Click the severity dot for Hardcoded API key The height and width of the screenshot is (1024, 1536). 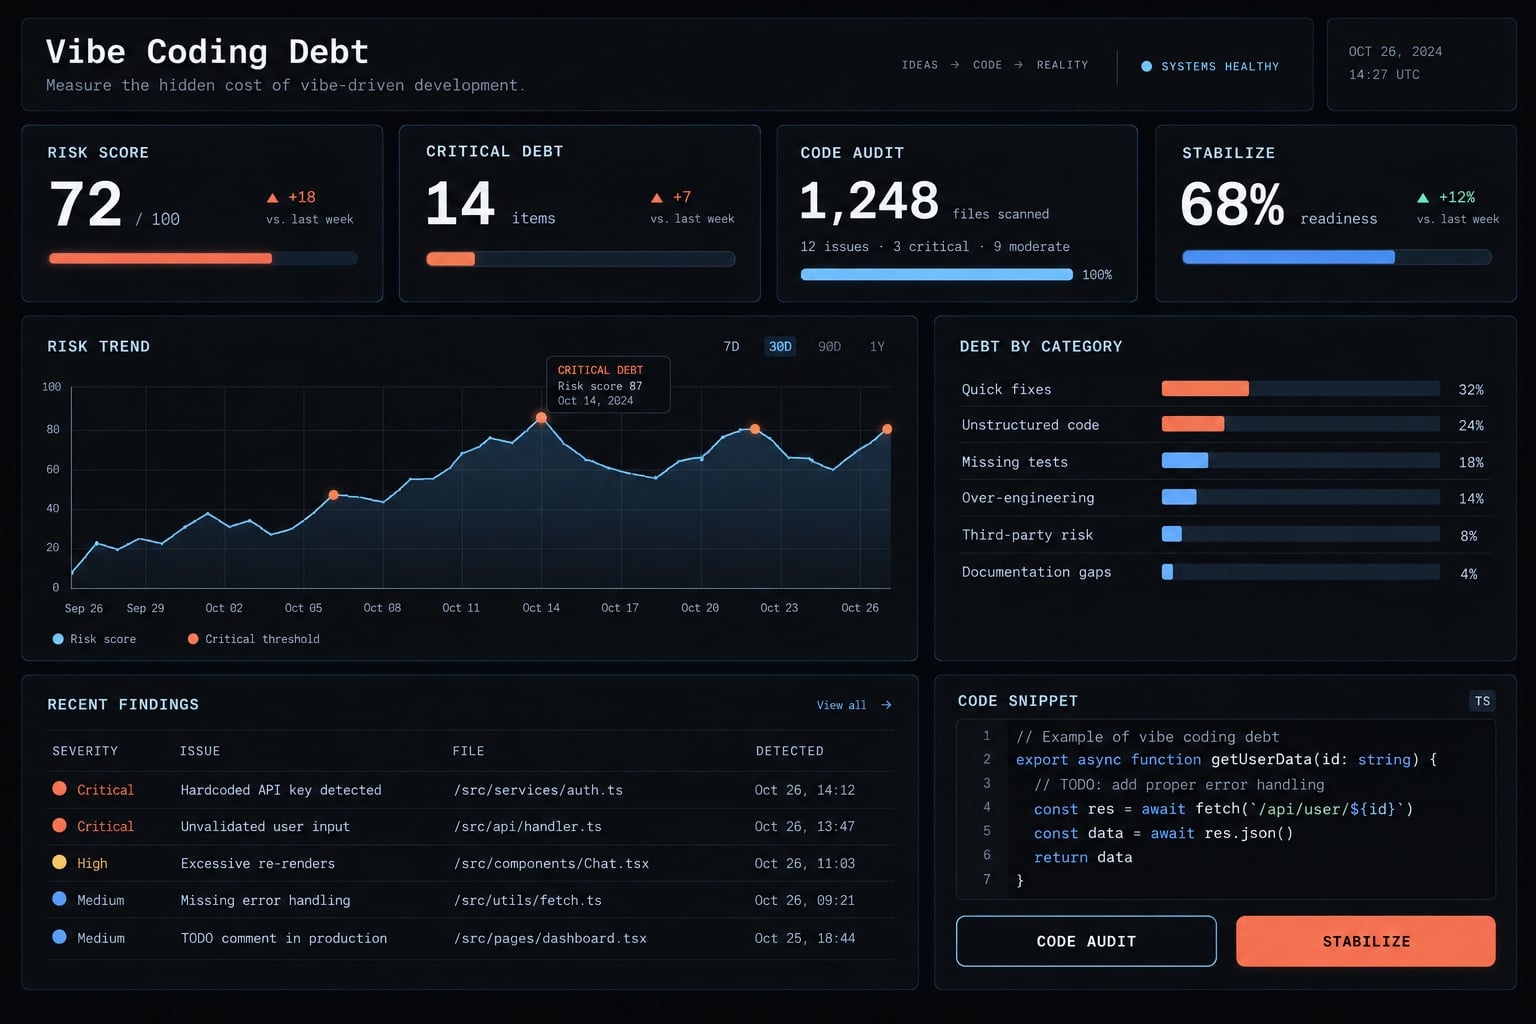(59, 789)
